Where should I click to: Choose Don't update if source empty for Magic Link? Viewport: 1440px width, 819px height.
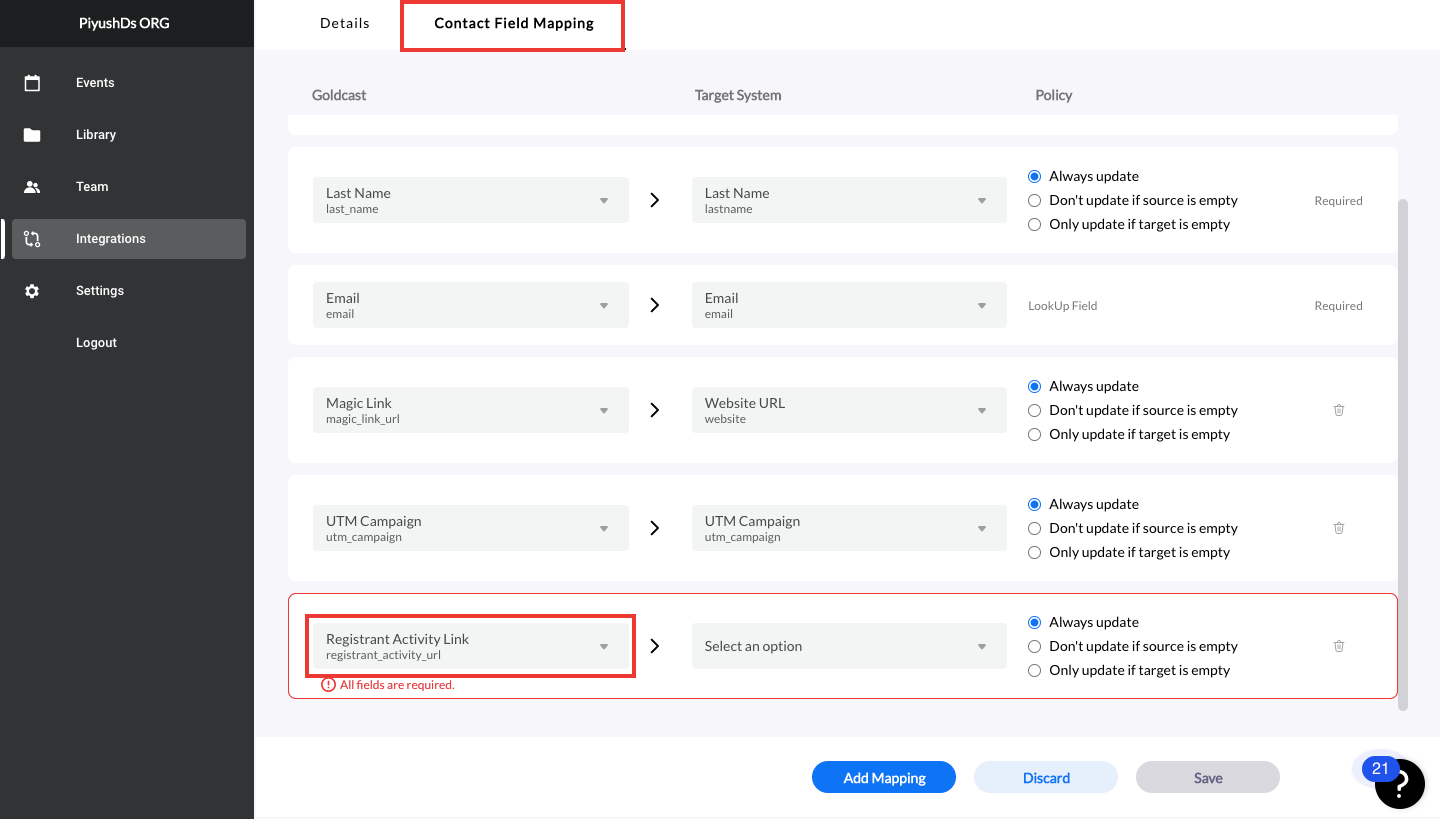(x=1035, y=410)
